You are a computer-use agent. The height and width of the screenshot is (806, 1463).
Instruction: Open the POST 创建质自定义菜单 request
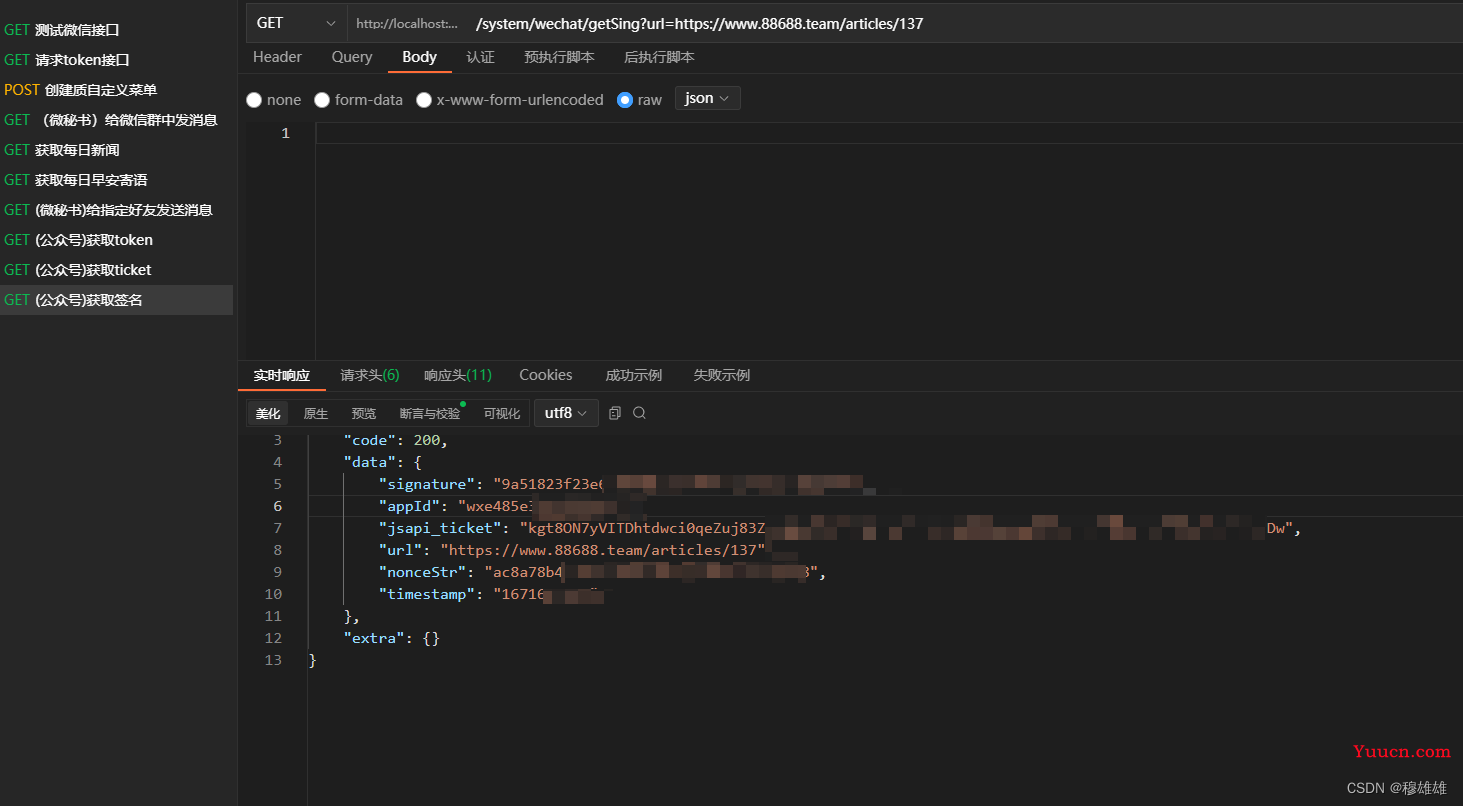116,90
